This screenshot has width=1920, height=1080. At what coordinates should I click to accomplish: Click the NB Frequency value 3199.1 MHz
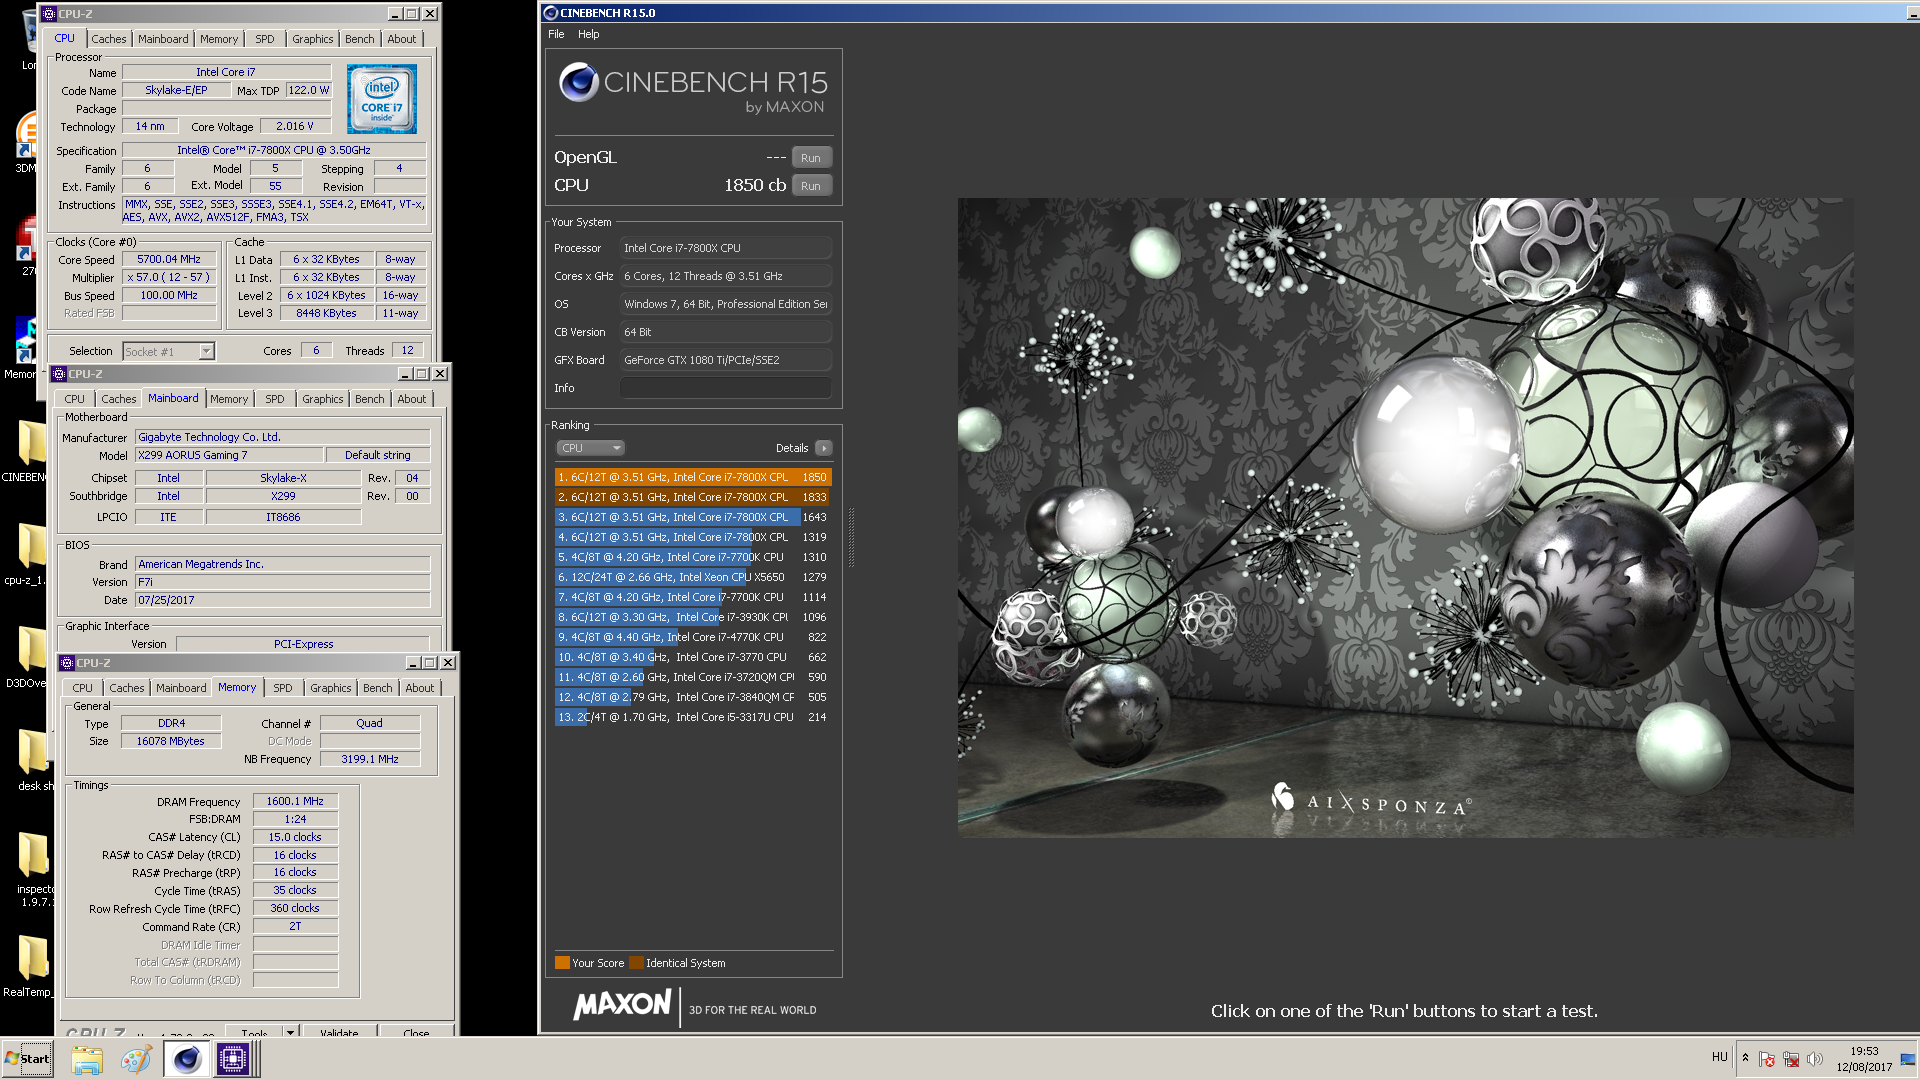[x=370, y=759]
